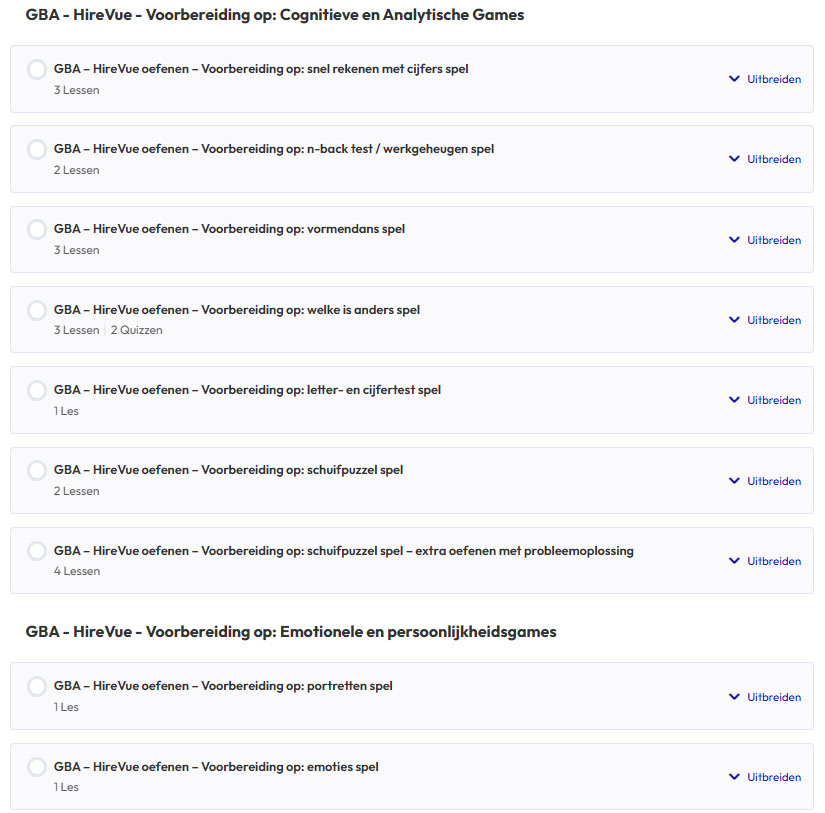The height and width of the screenshot is (813, 825).
Task: Click the completion circle for letter- en cijfertest
Action: tap(37, 390)
